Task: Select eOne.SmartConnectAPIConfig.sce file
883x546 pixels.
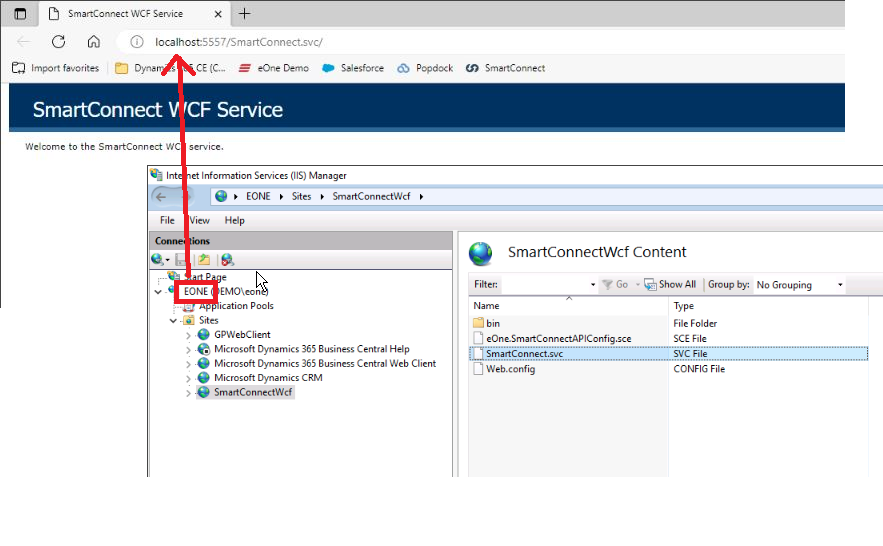Action: point(559,338)
